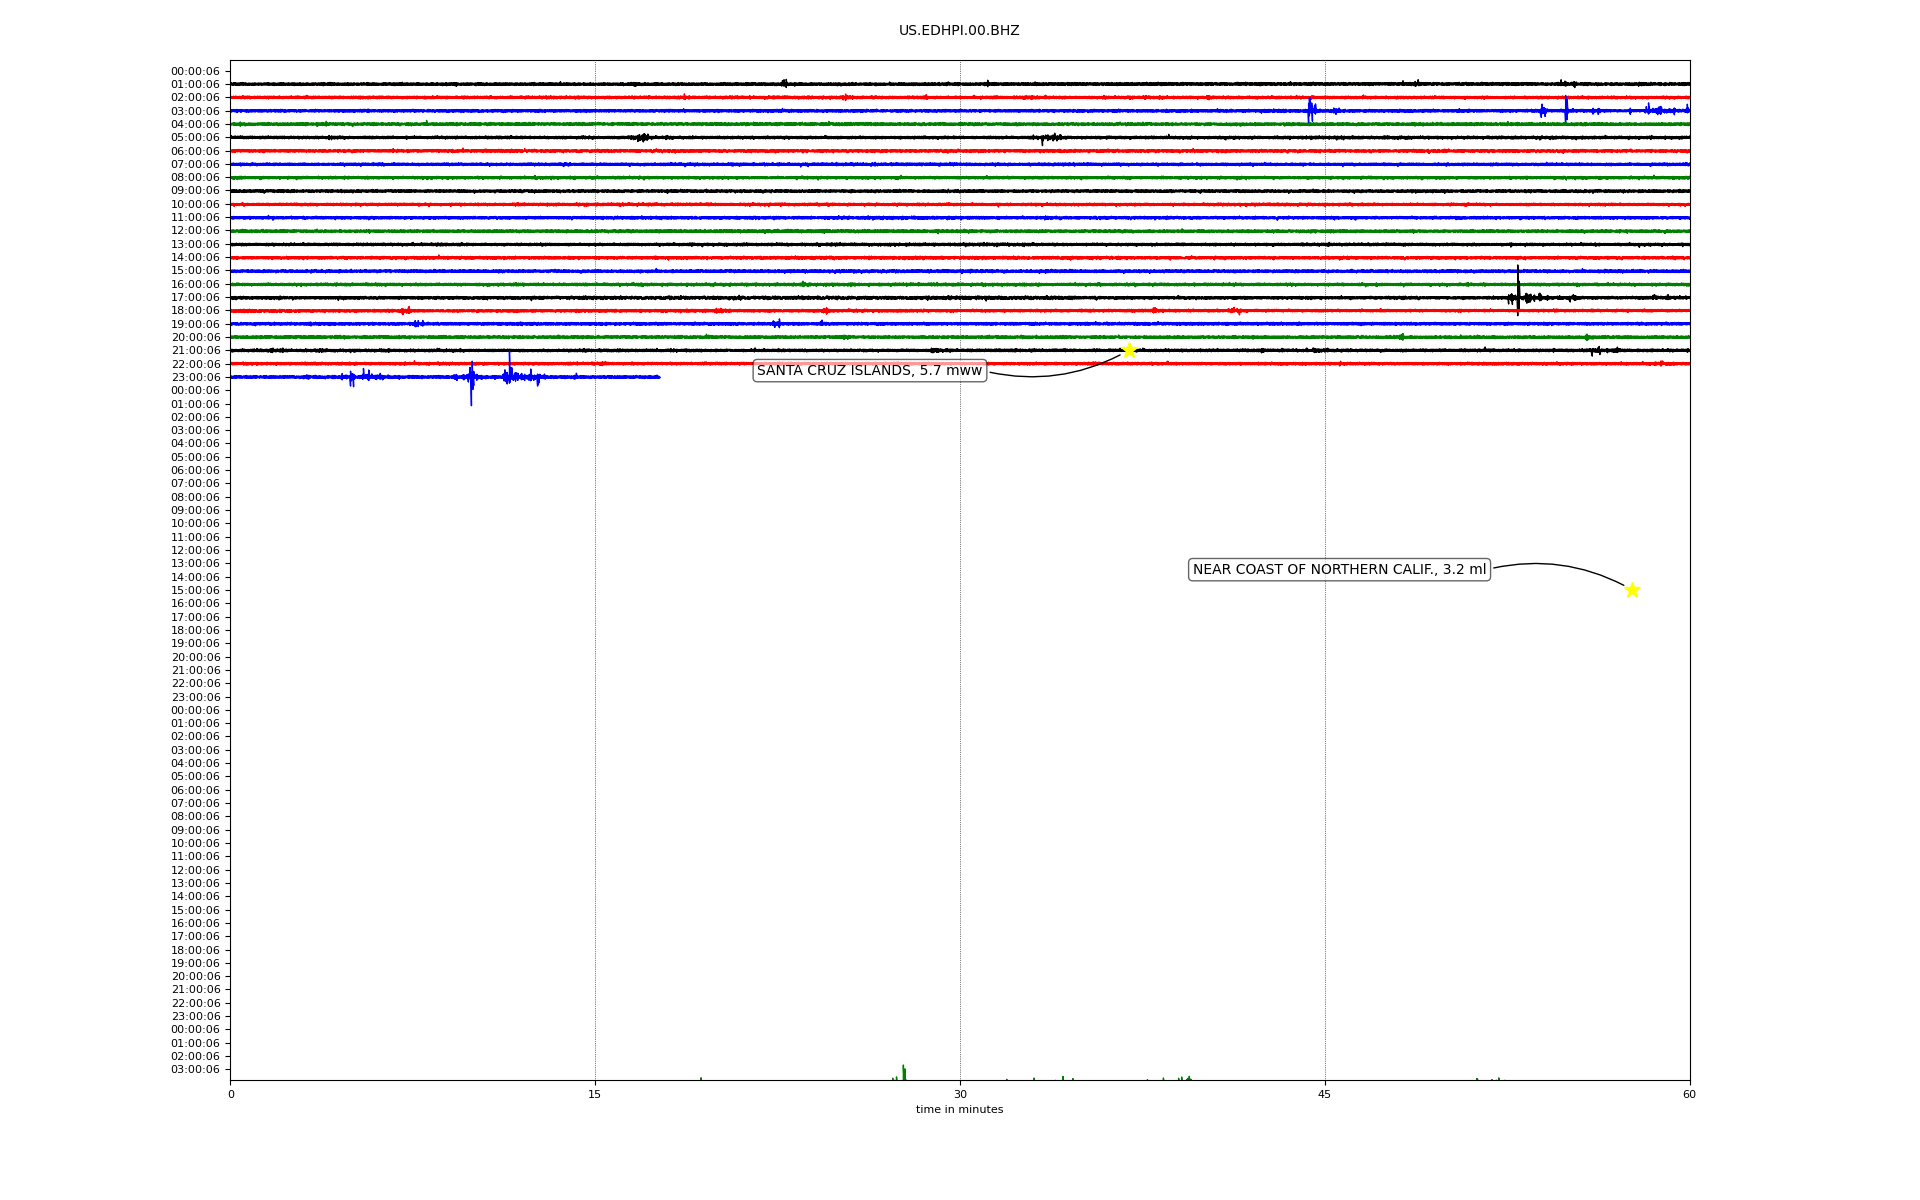This screenshot has height=1200, width=1920.
Task: Click the curved arrow line from Santa Cruz label
Action: click(x=1050, y=374)
